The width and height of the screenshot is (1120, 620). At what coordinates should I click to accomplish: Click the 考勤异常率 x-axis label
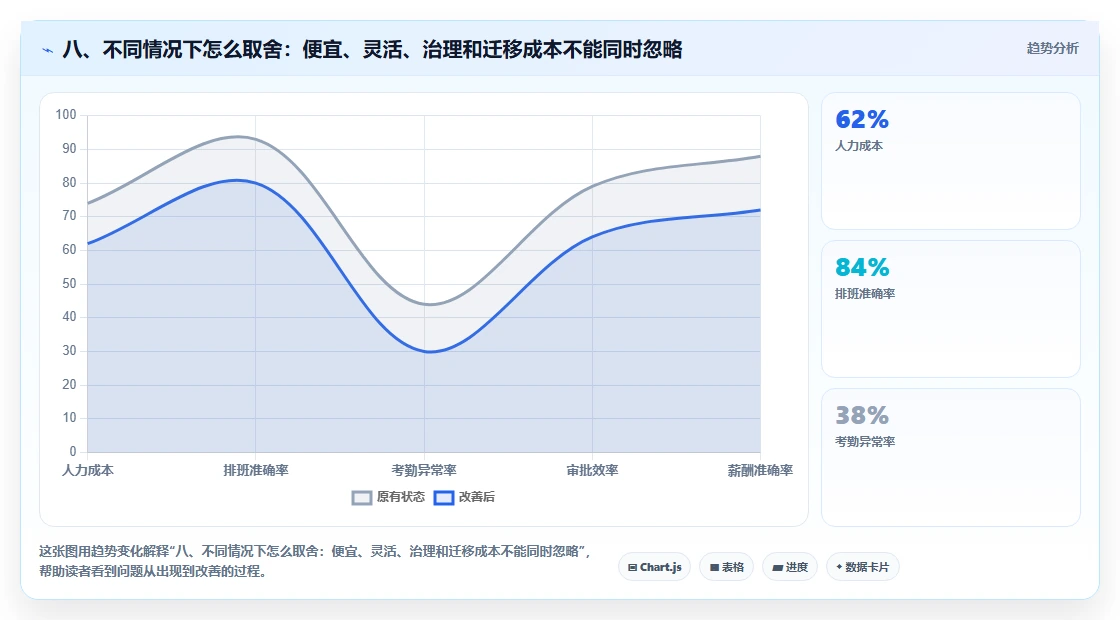pyautogui.click(x=424, y=470)
